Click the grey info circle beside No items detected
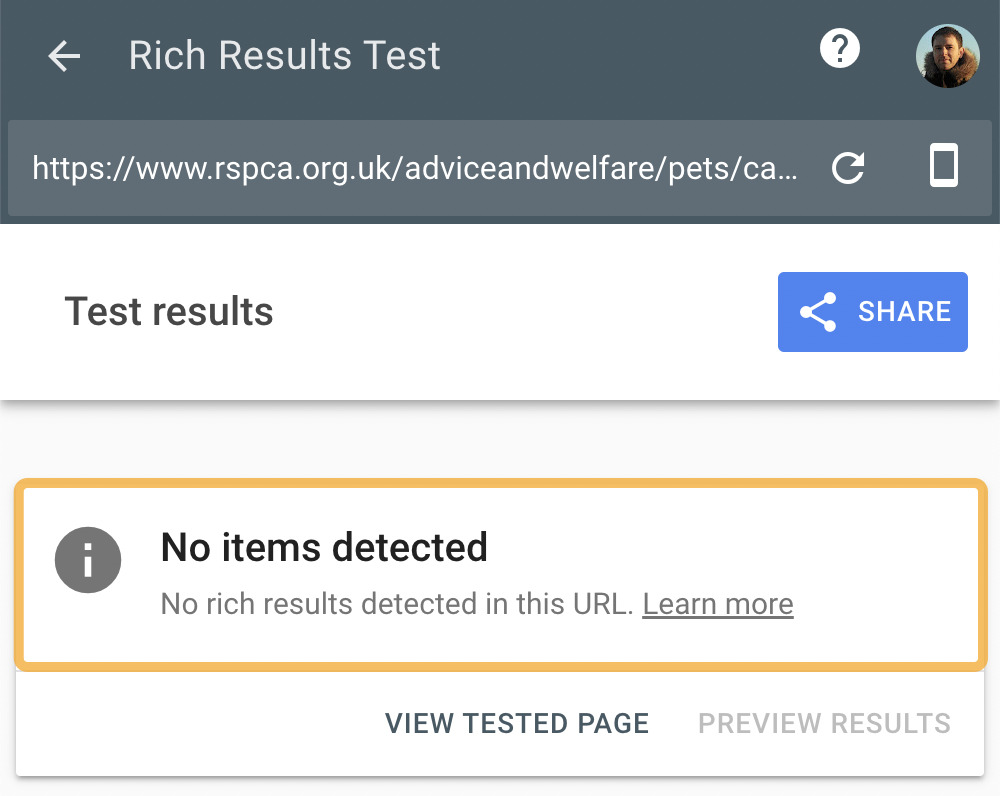The height and width of the screenshot is (796, 1000). pyautogui.click(x=87, y=560)
